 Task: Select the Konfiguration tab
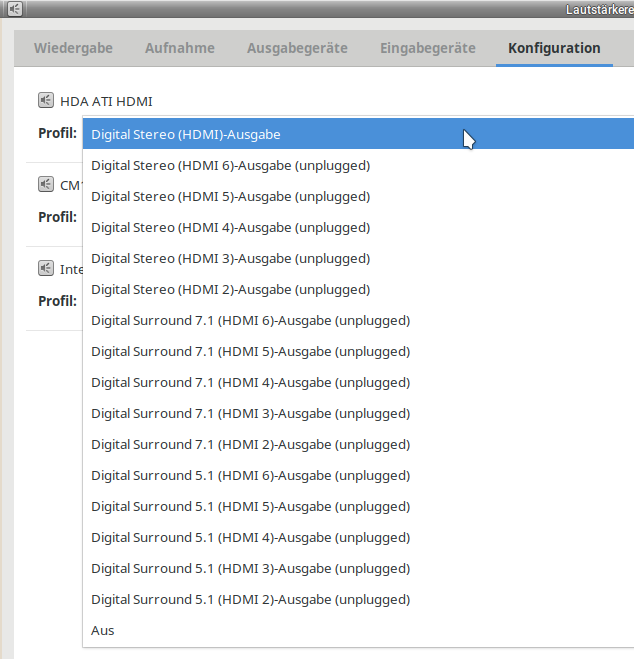[x=554, y=48]
